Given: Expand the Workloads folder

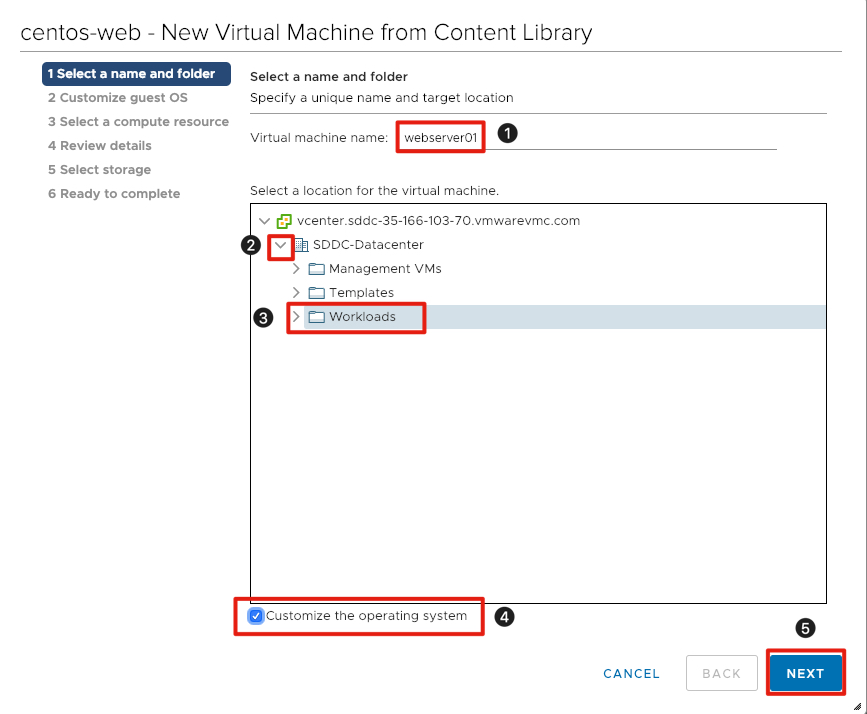Looking at the screenshot, I should click(x=296, y=317).
